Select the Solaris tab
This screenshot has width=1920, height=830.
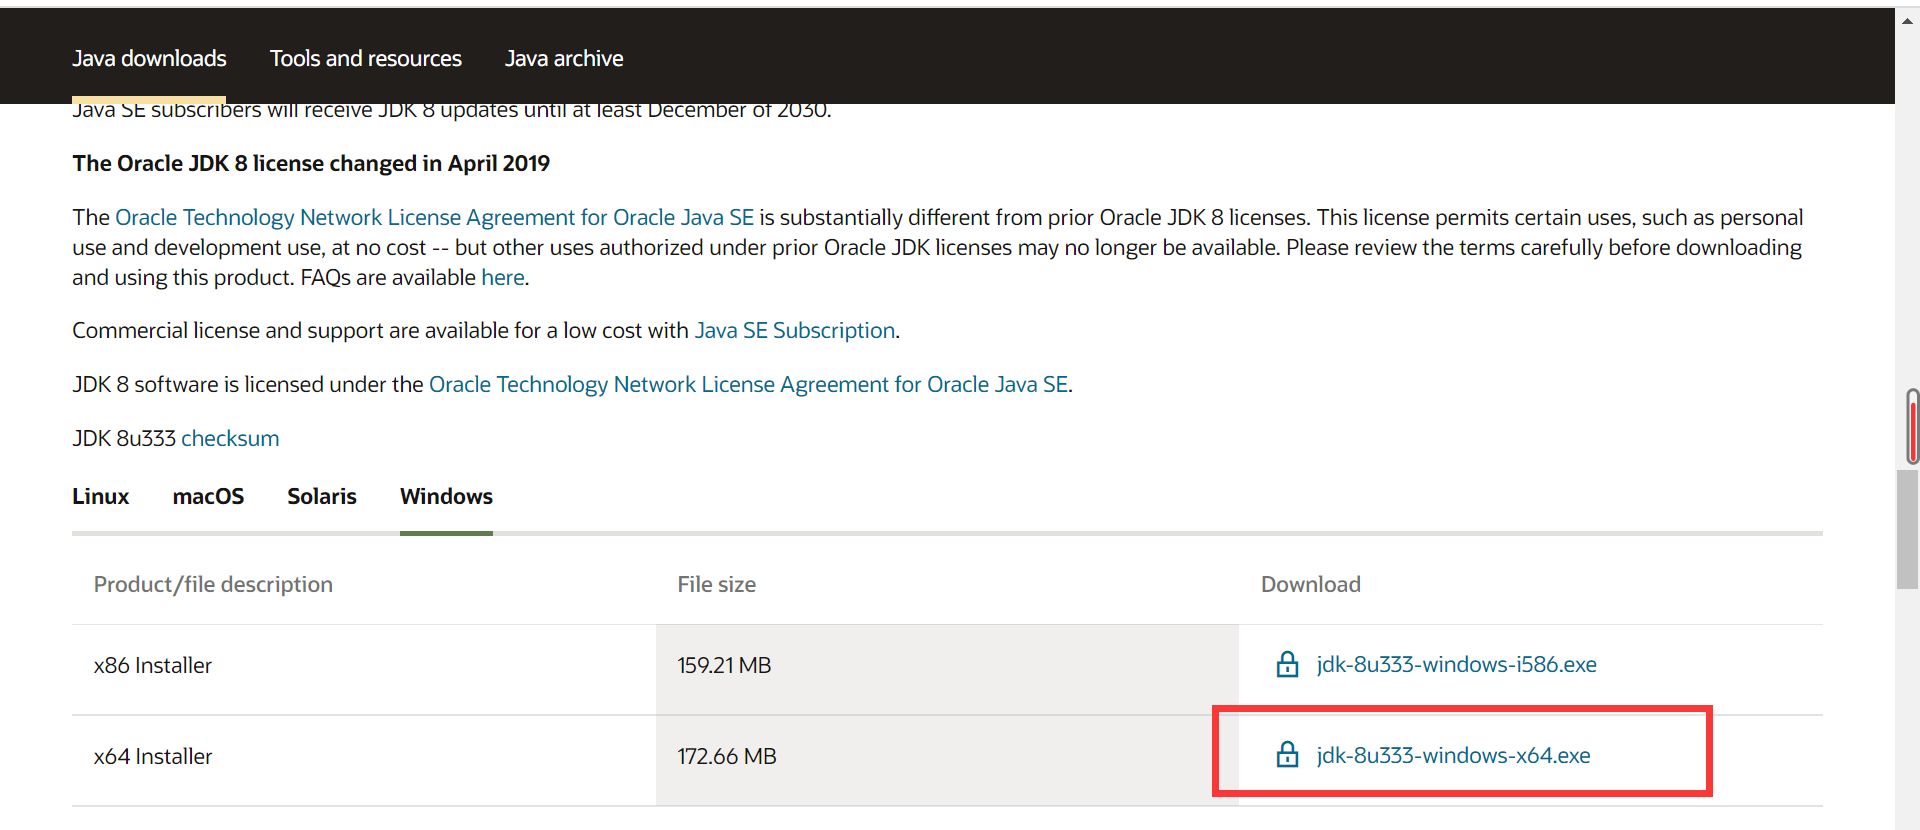coord(322,497)
